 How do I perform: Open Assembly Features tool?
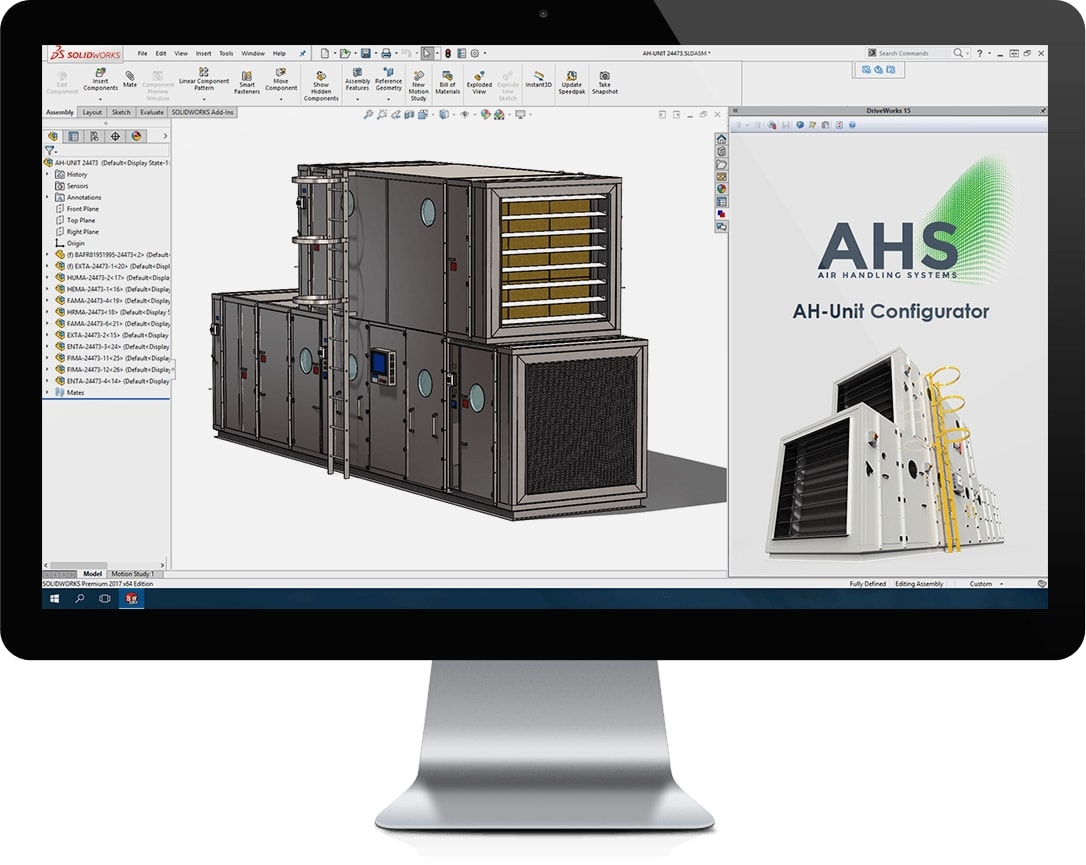(x=357, y=80)
